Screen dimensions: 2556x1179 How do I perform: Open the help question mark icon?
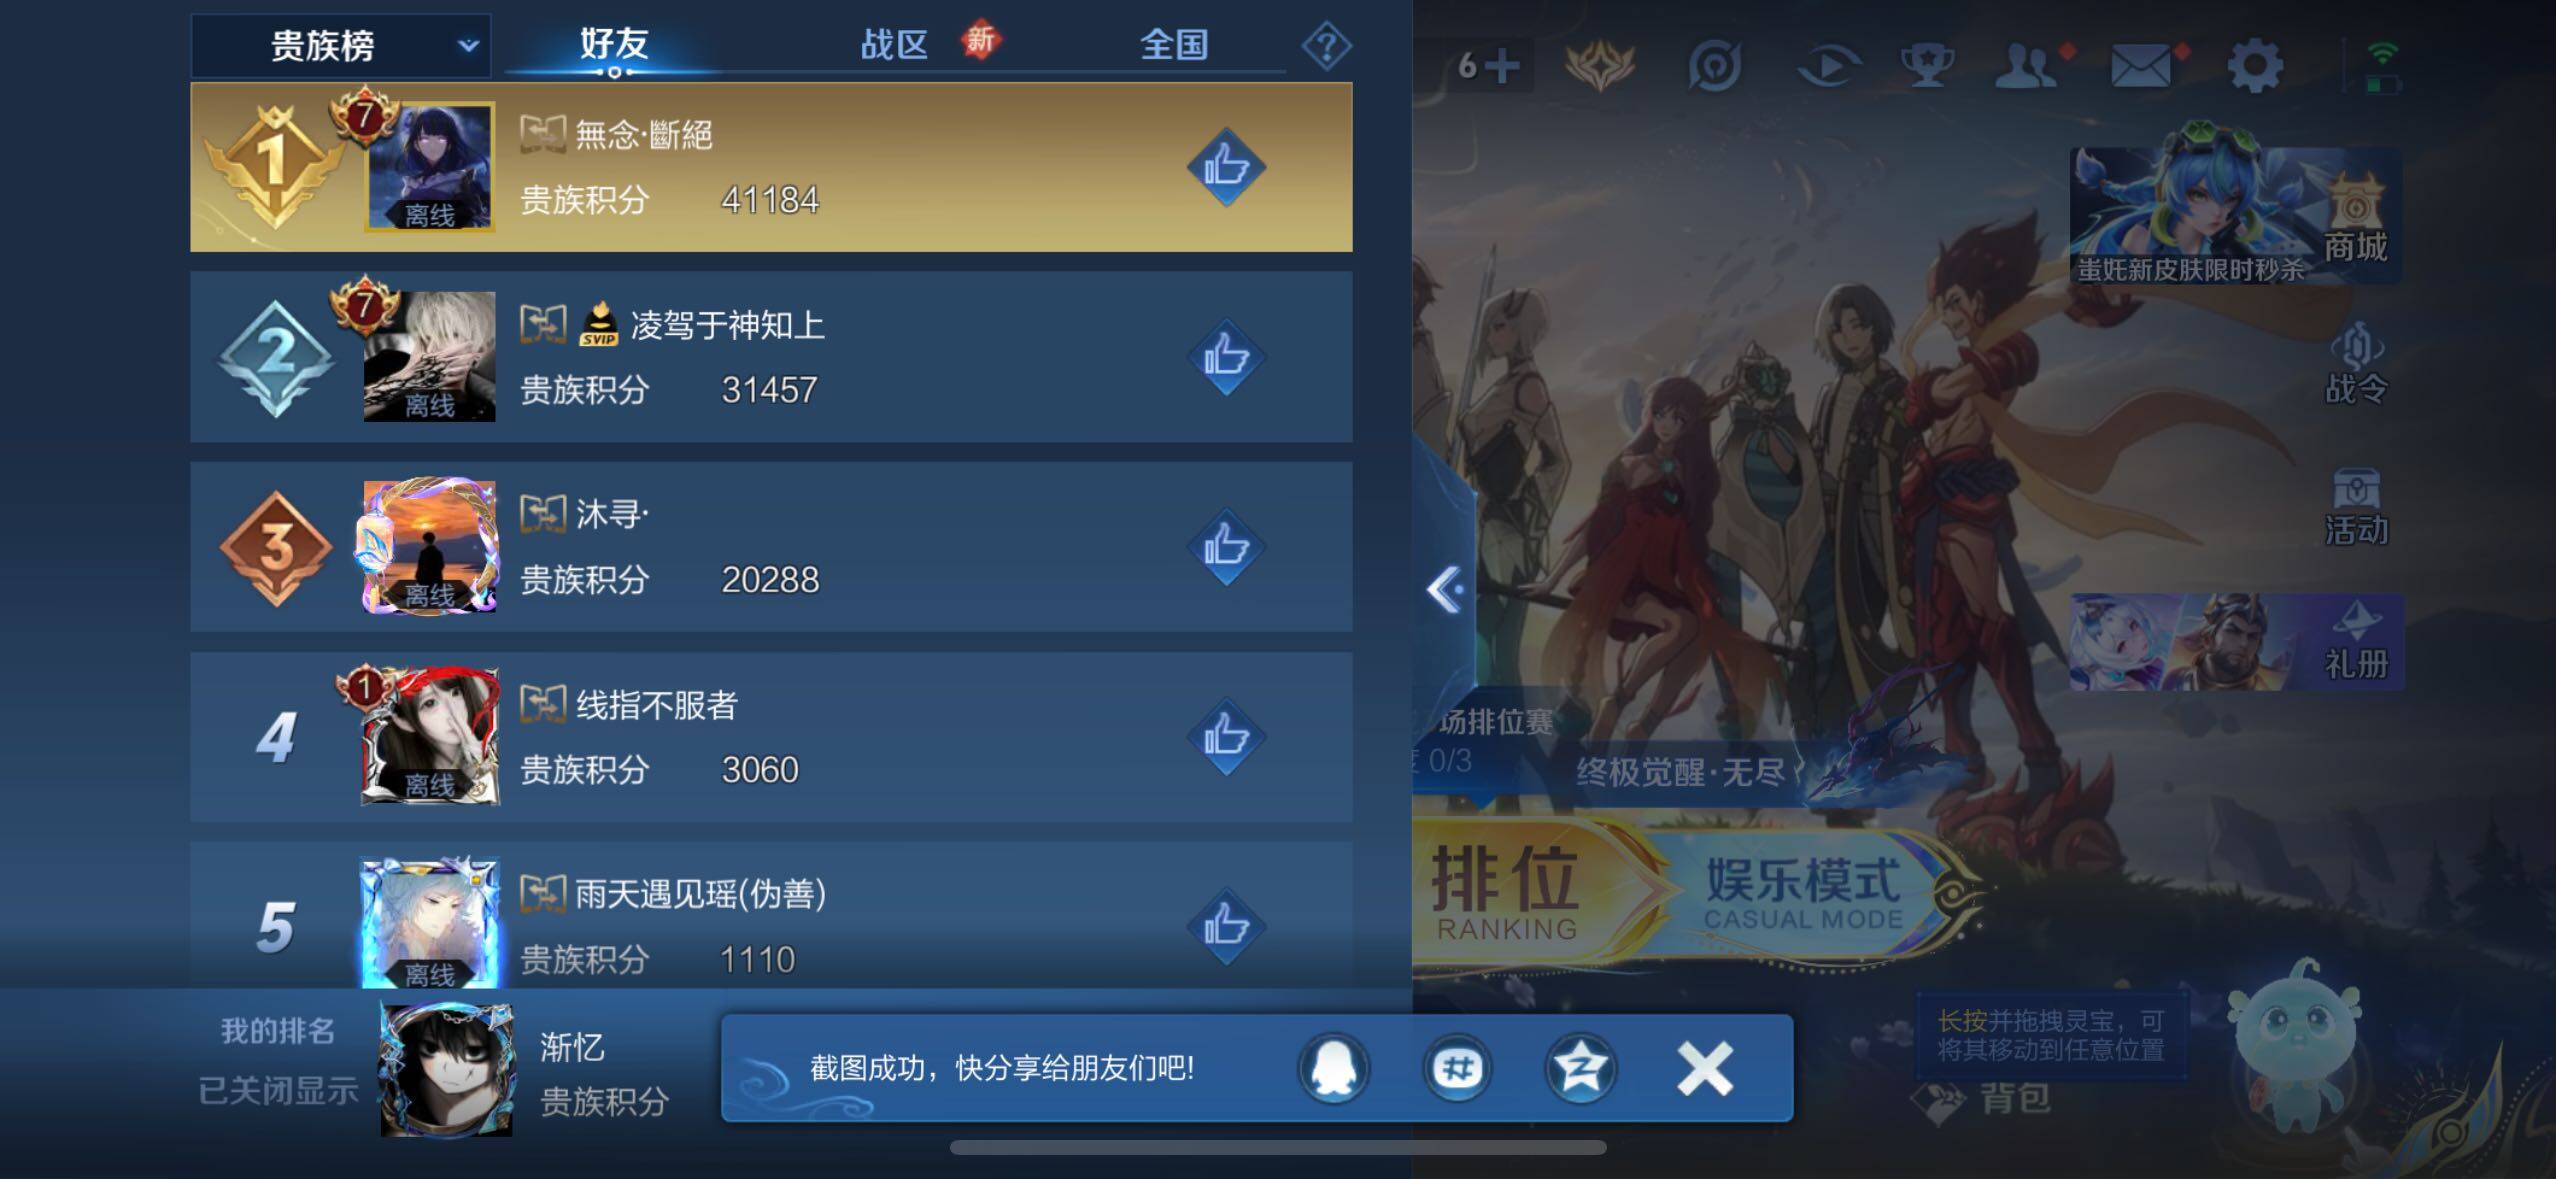point(1327,46)
